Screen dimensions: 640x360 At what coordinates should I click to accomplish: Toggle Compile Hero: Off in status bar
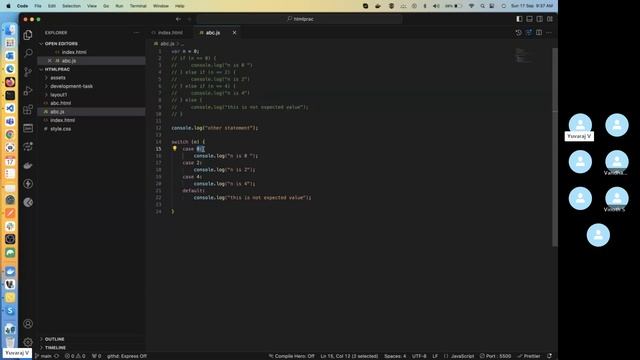(291, 356)
